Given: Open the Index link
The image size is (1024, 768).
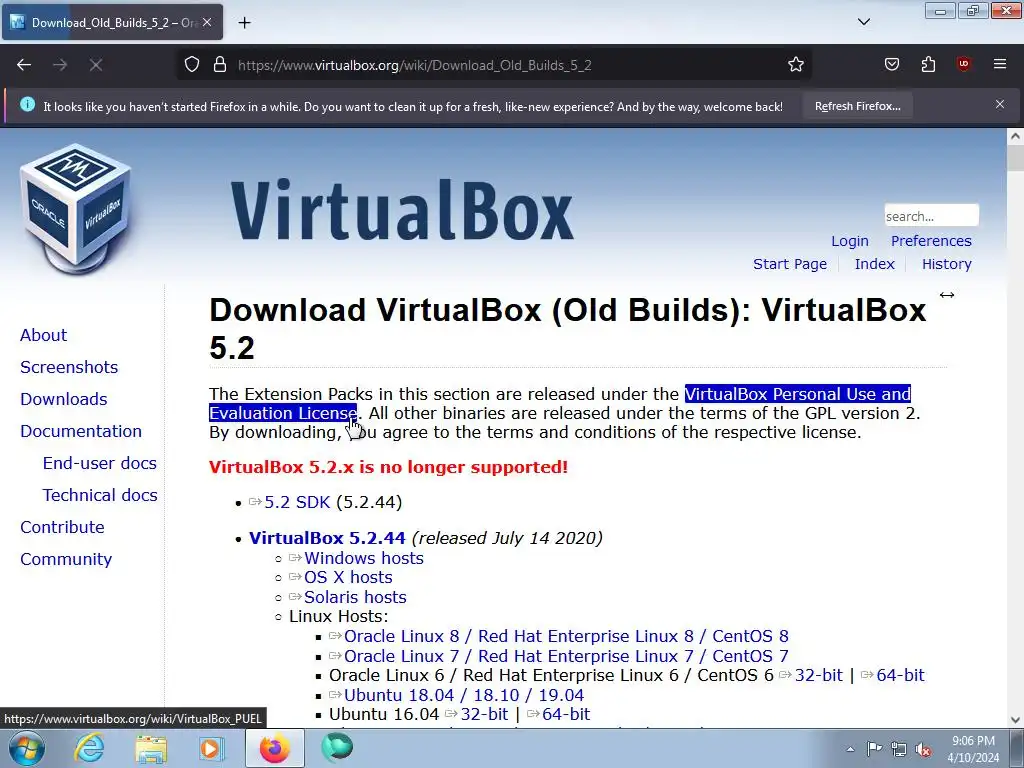Looking at the screenshot, I should pyautogui.click(x=874, y=264).
